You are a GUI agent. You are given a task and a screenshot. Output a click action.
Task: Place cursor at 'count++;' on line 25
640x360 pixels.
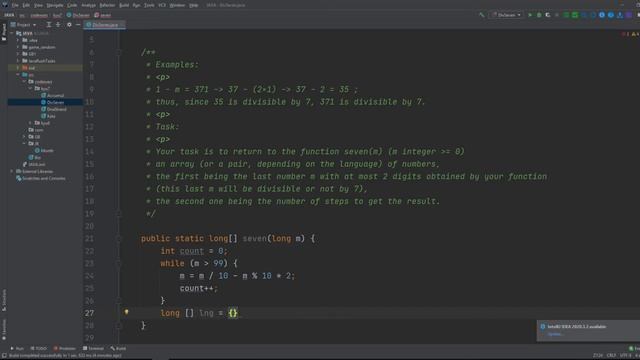click(198, 288)
